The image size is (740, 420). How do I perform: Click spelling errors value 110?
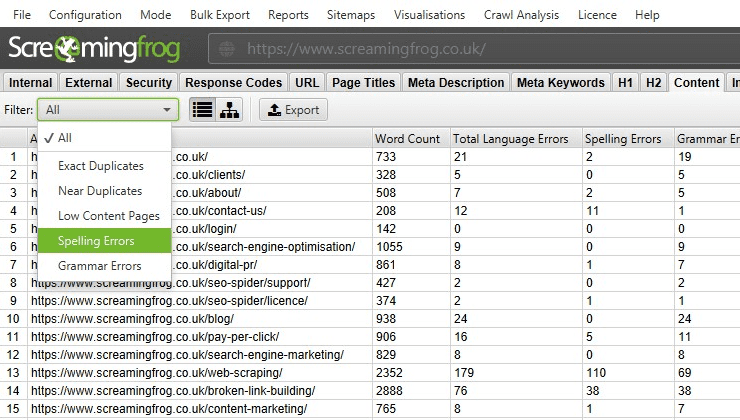tap(596, 373)
